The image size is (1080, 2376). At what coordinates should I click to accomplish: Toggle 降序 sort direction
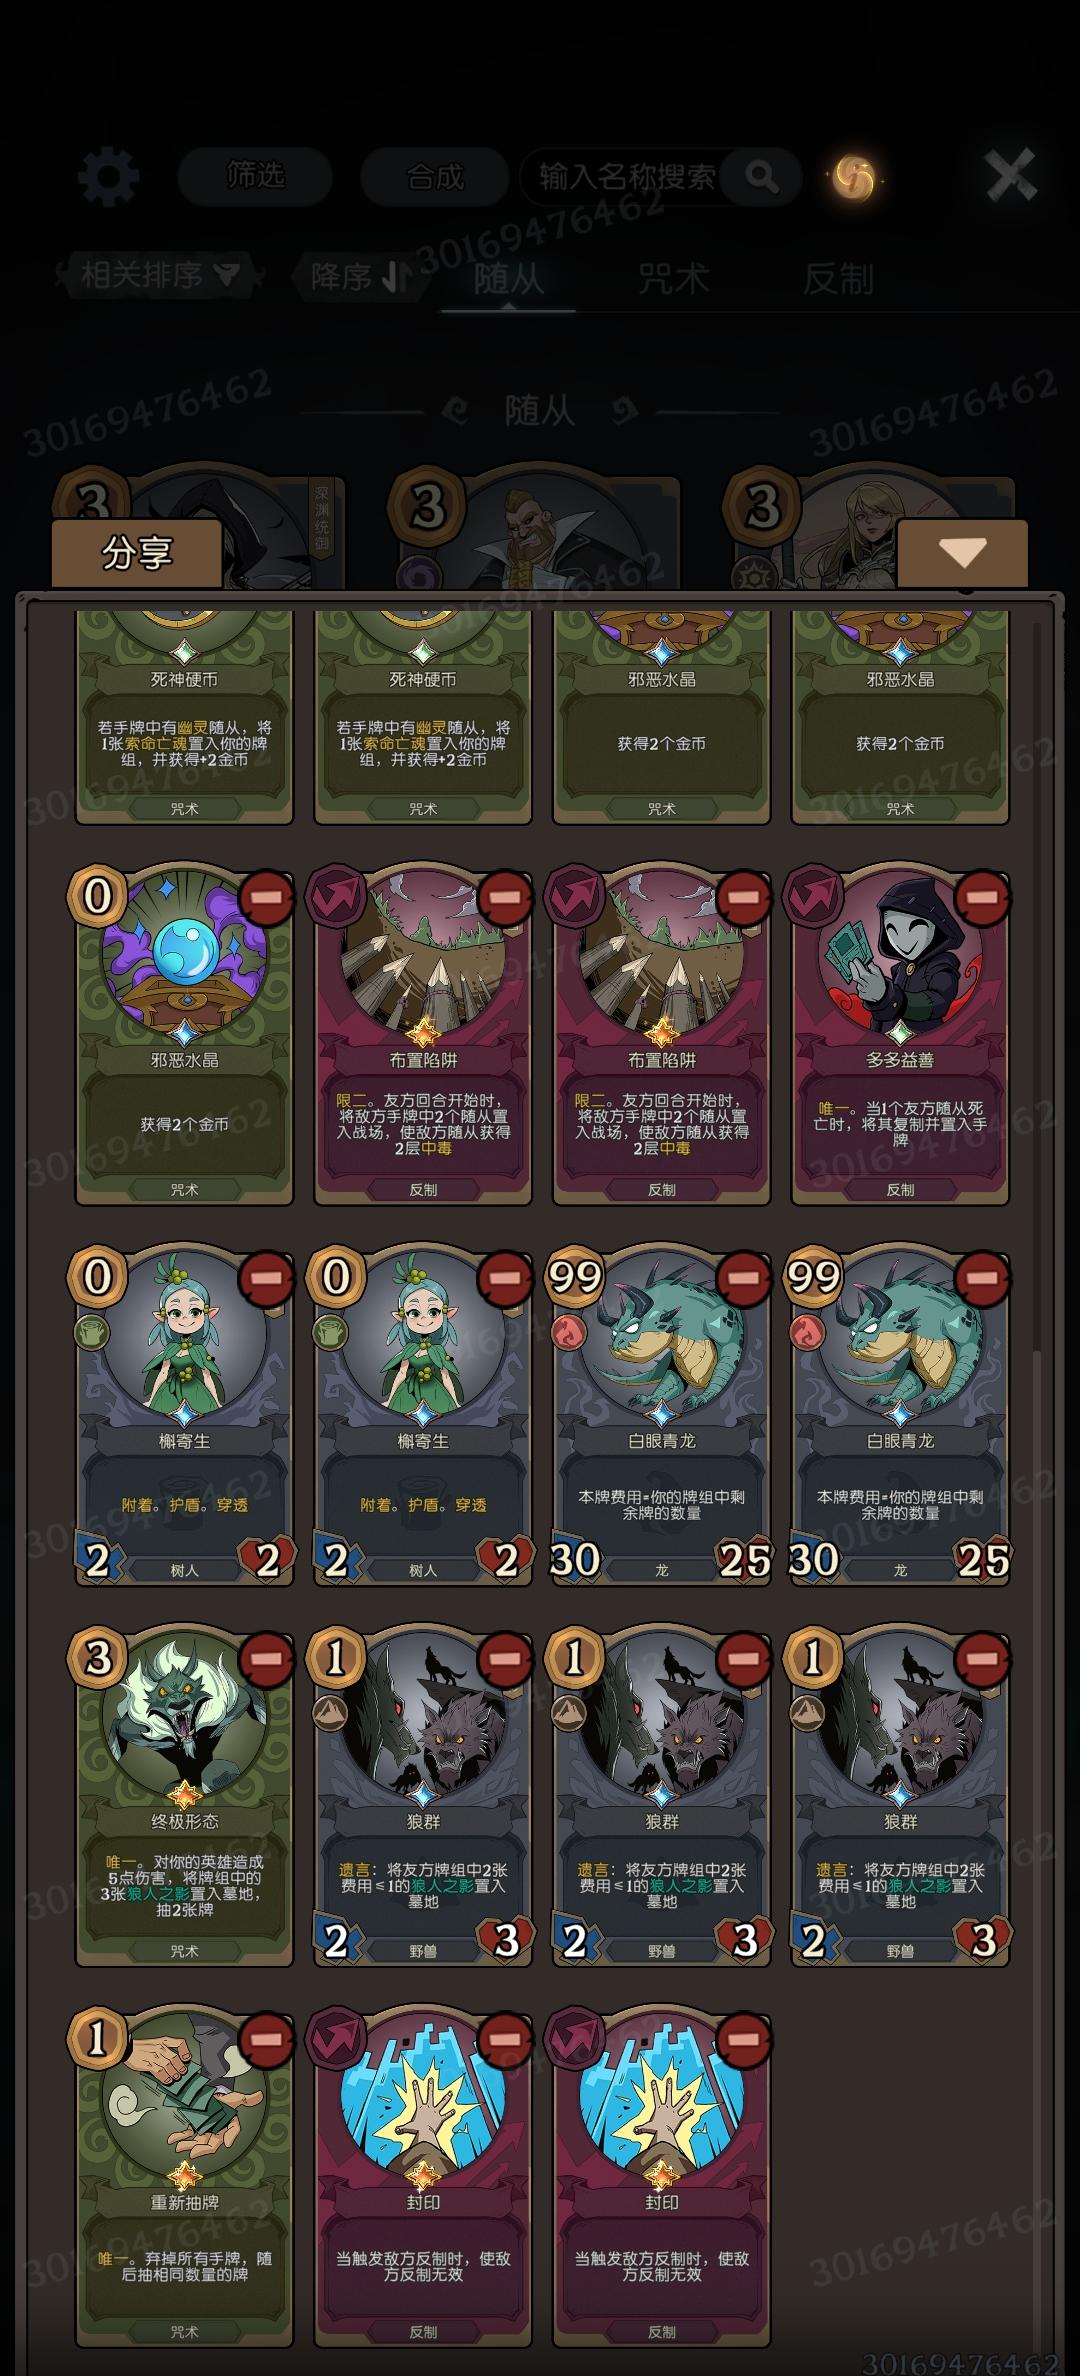[360, 276]
